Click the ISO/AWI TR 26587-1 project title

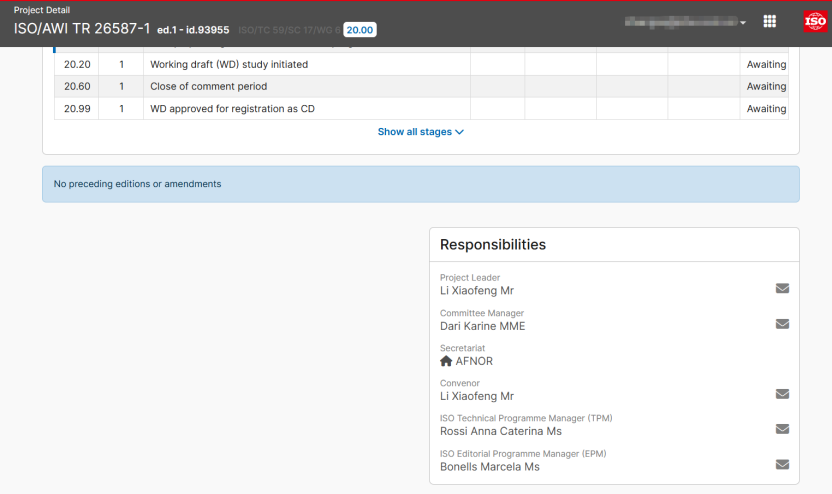81,29
